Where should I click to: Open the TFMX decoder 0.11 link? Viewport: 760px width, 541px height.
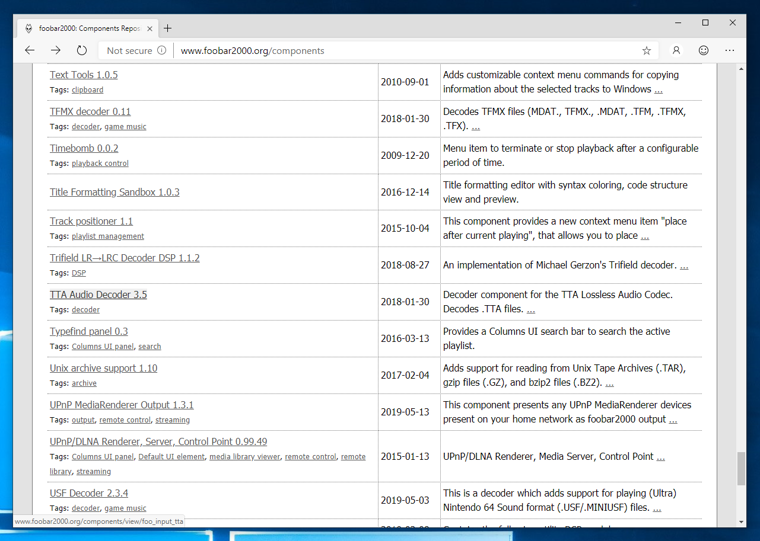point(90,111)
